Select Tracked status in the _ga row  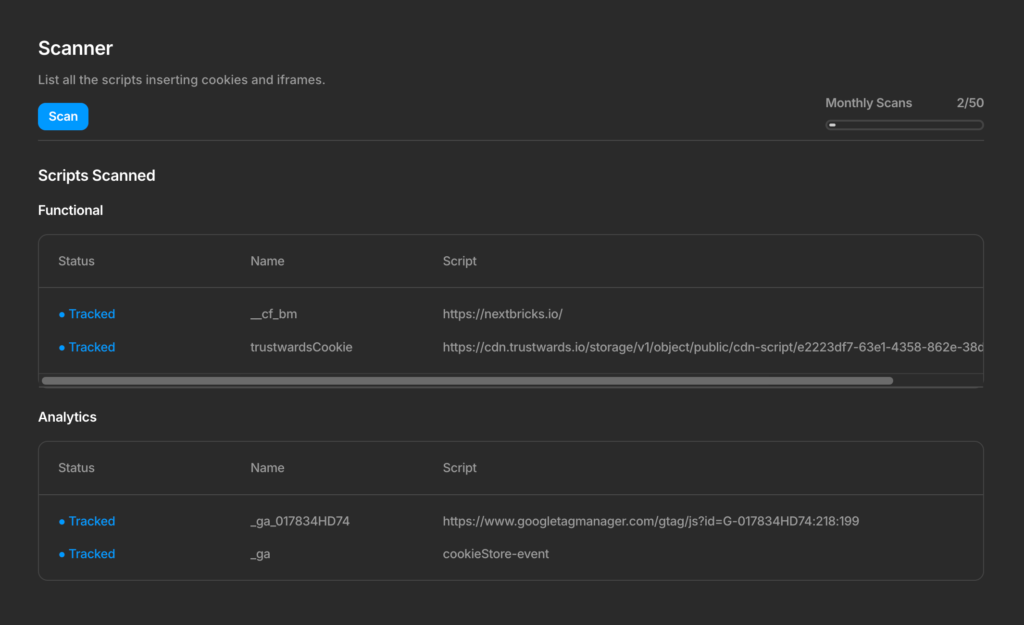coord(91,554)
